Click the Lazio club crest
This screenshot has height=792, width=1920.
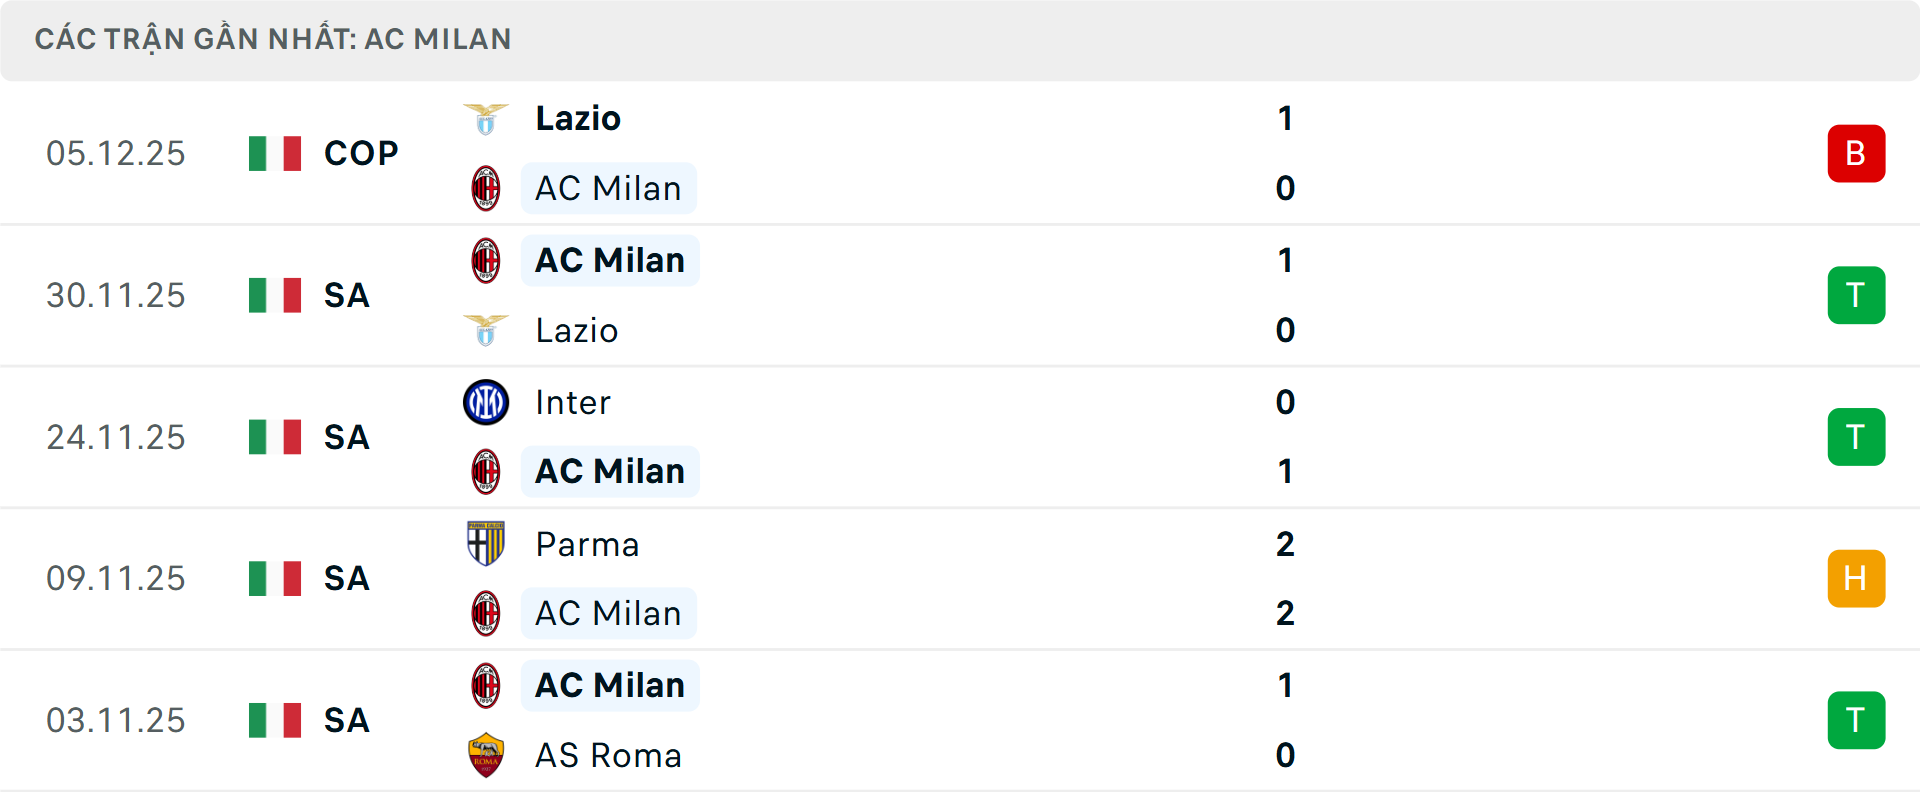(486, 117)
